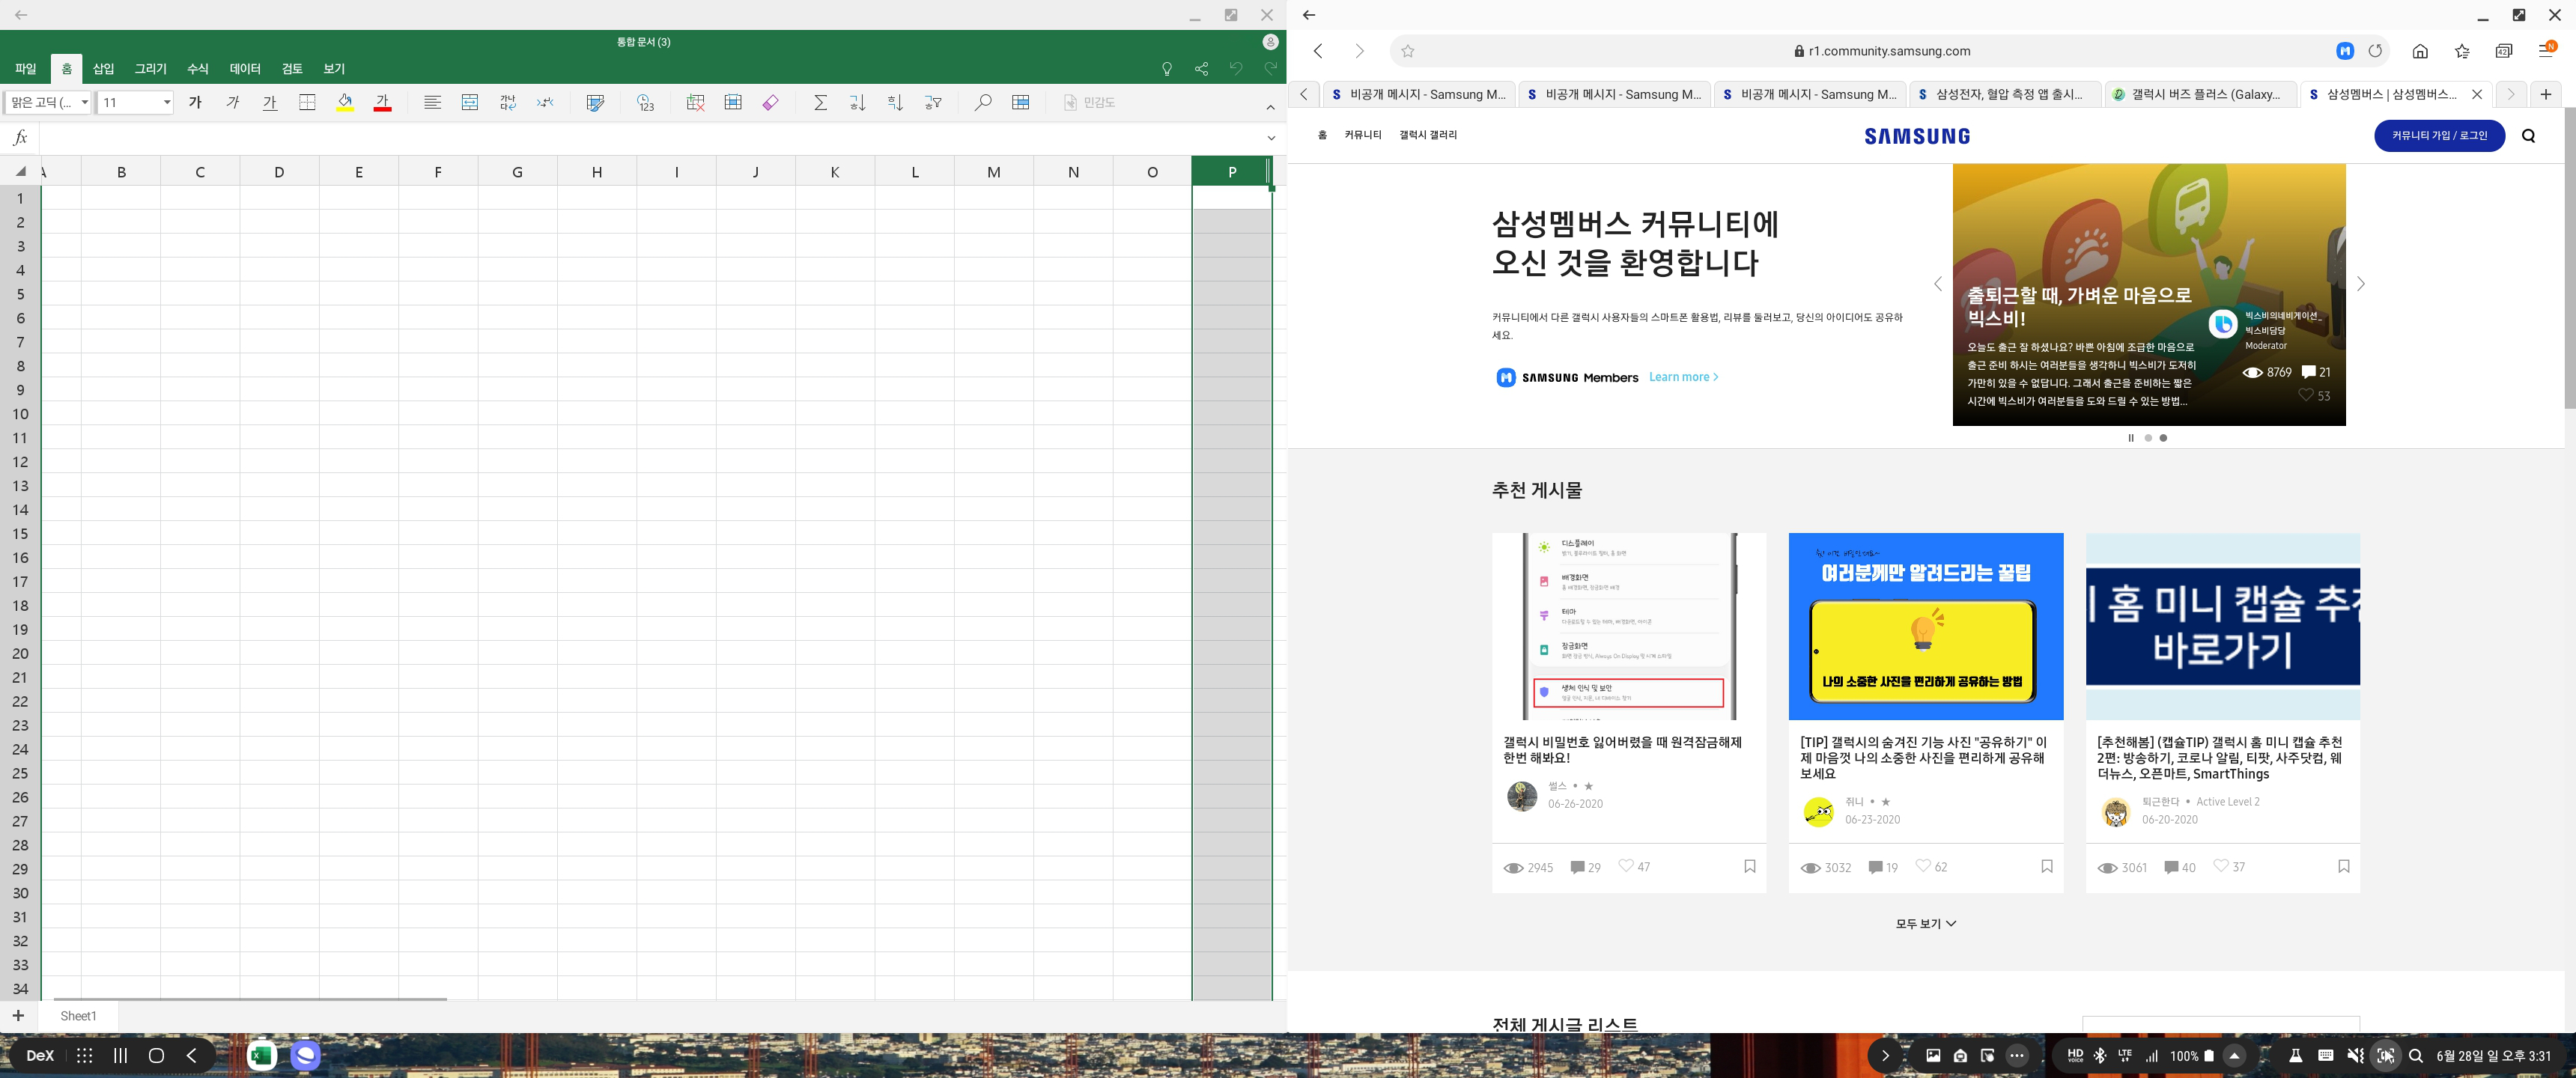Click the Find magnifier in Excel ribbon
This screenshot has height=1078, width=2576.
(983, 102)
